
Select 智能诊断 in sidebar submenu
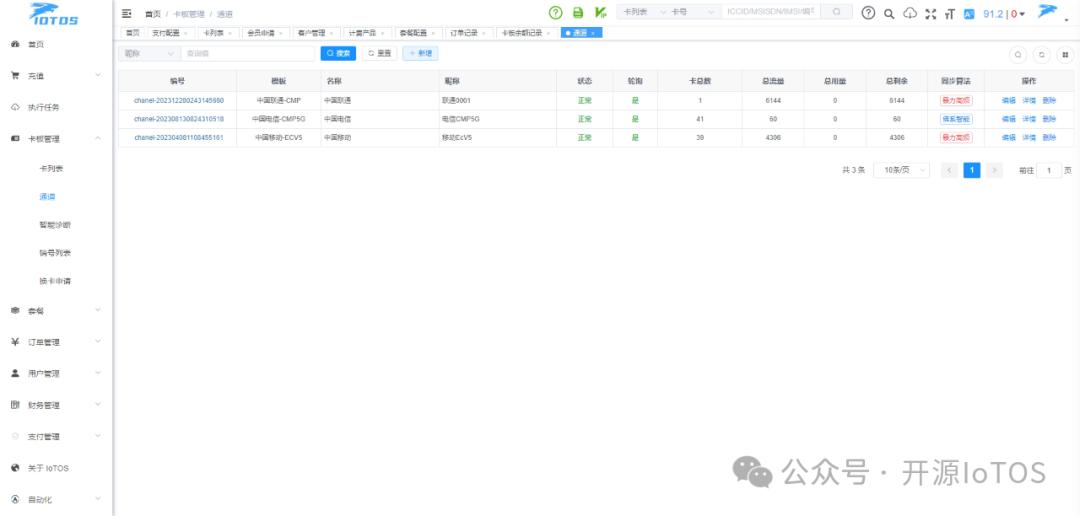pyautogui.click(x=55, y=225)
